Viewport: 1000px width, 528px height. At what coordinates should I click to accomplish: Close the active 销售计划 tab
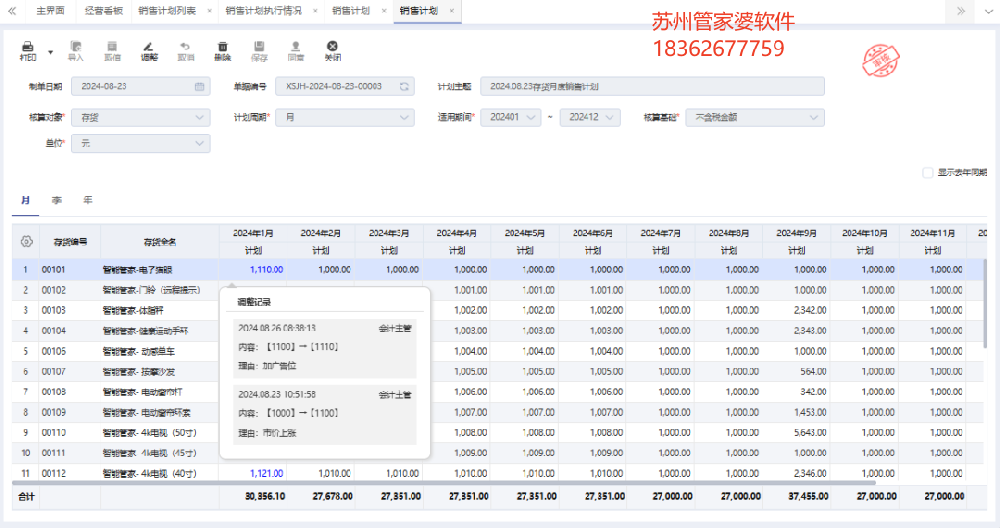(452, 11)
